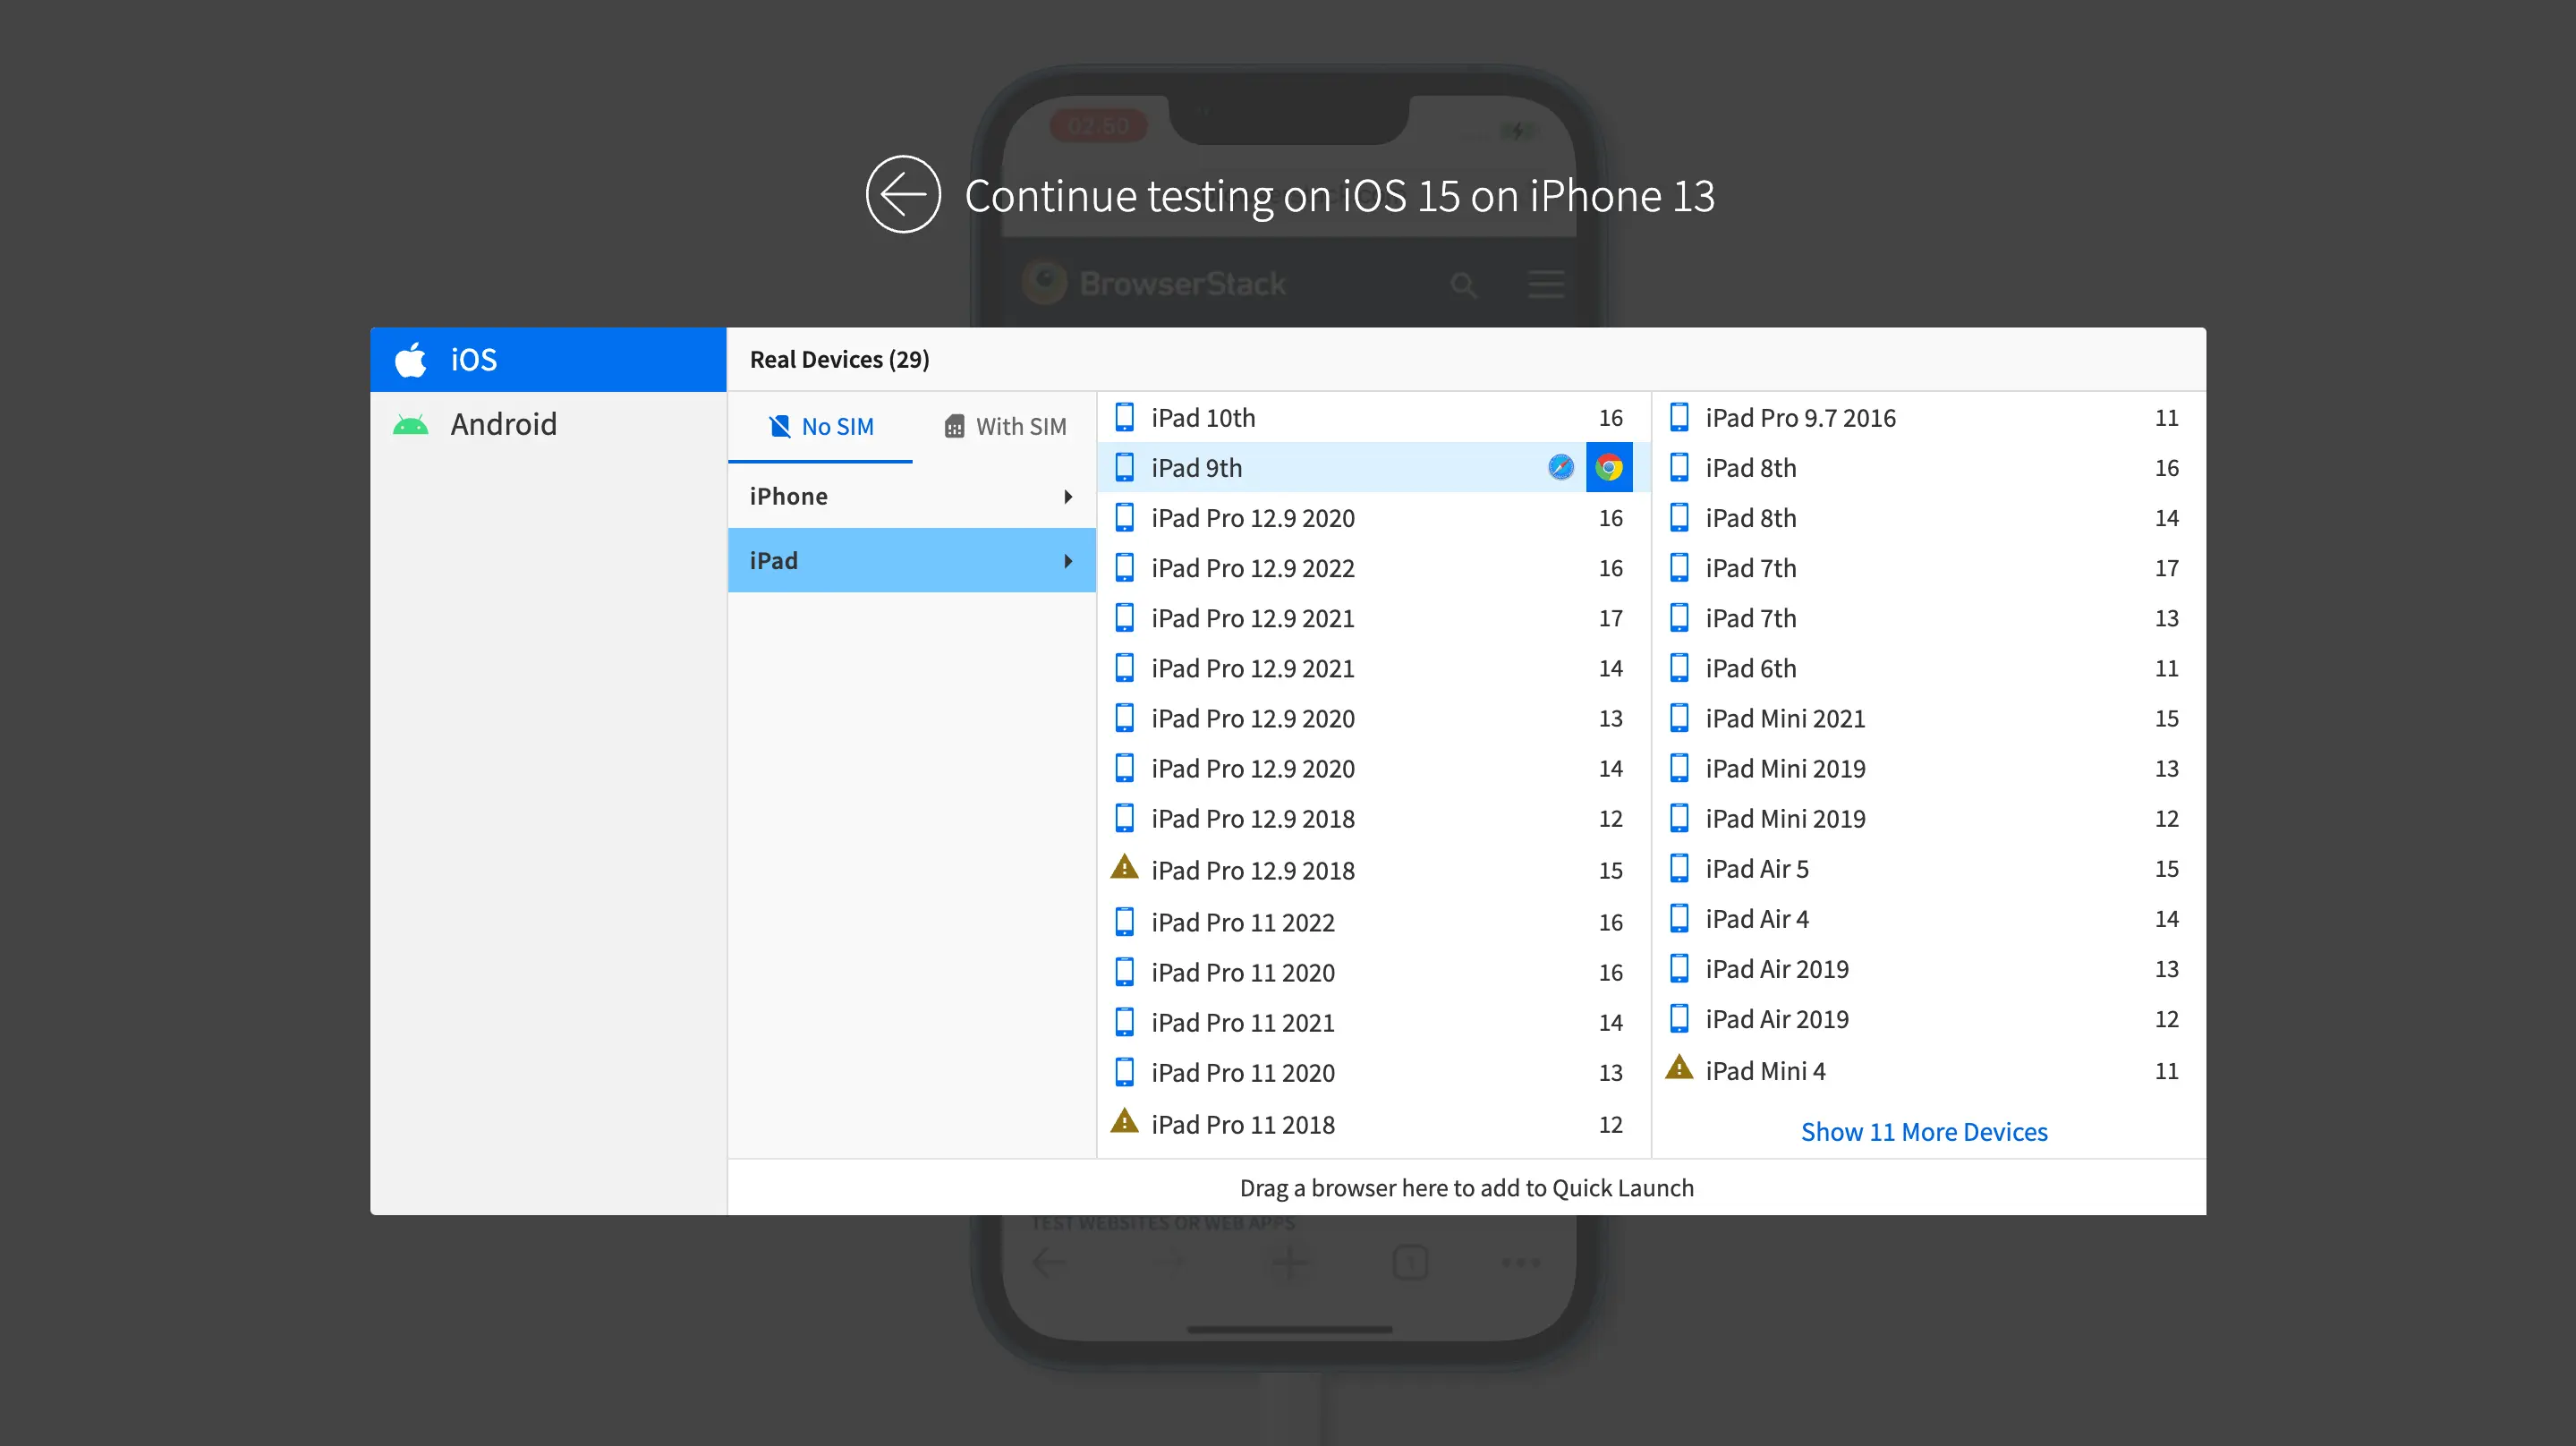Click the Android robot icon
The width and height of the screenshot is (2576, 1446).
tap(410, 425)
